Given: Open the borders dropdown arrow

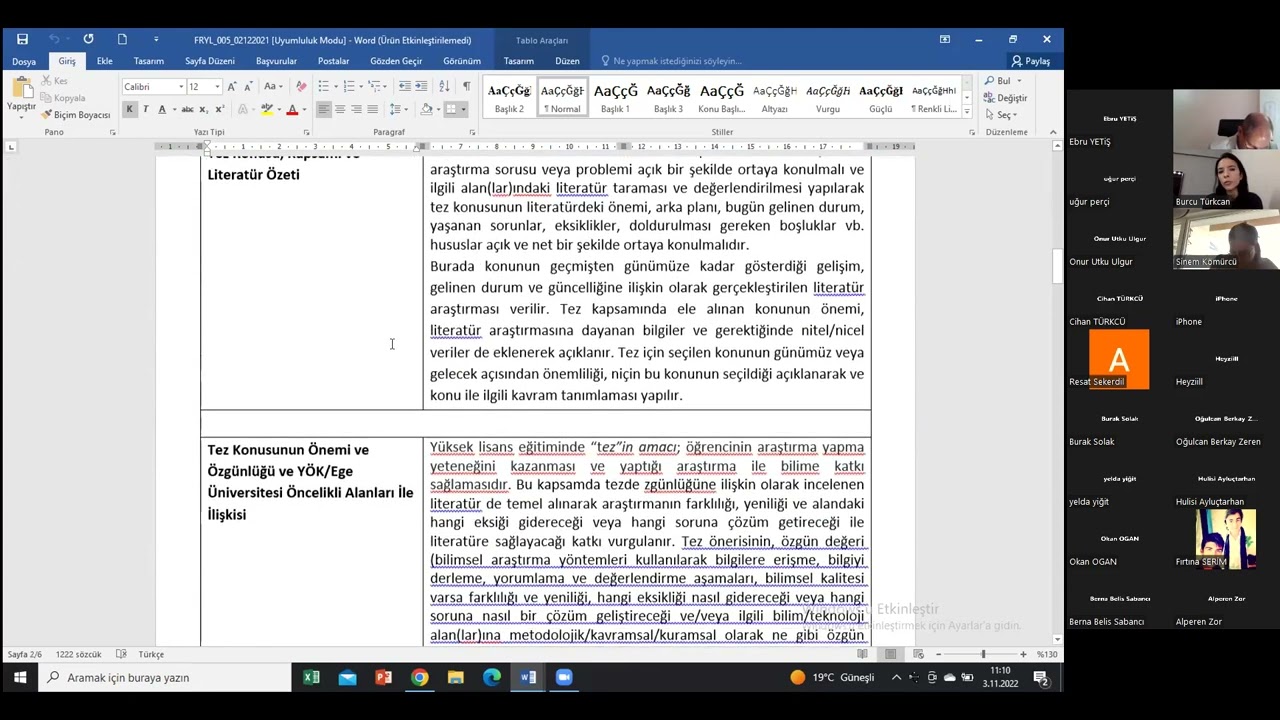Looking at the screenshot, I should [463, 109].
